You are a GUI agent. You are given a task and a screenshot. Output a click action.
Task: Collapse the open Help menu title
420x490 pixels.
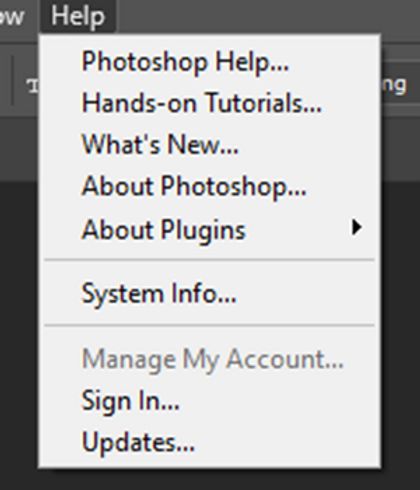click(78, 16)
